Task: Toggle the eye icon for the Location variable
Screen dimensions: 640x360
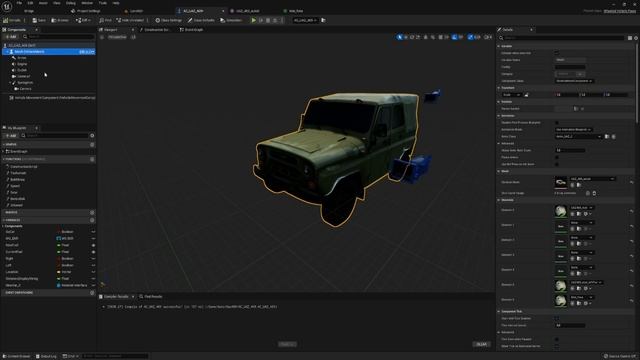Action: pos(93,272)
